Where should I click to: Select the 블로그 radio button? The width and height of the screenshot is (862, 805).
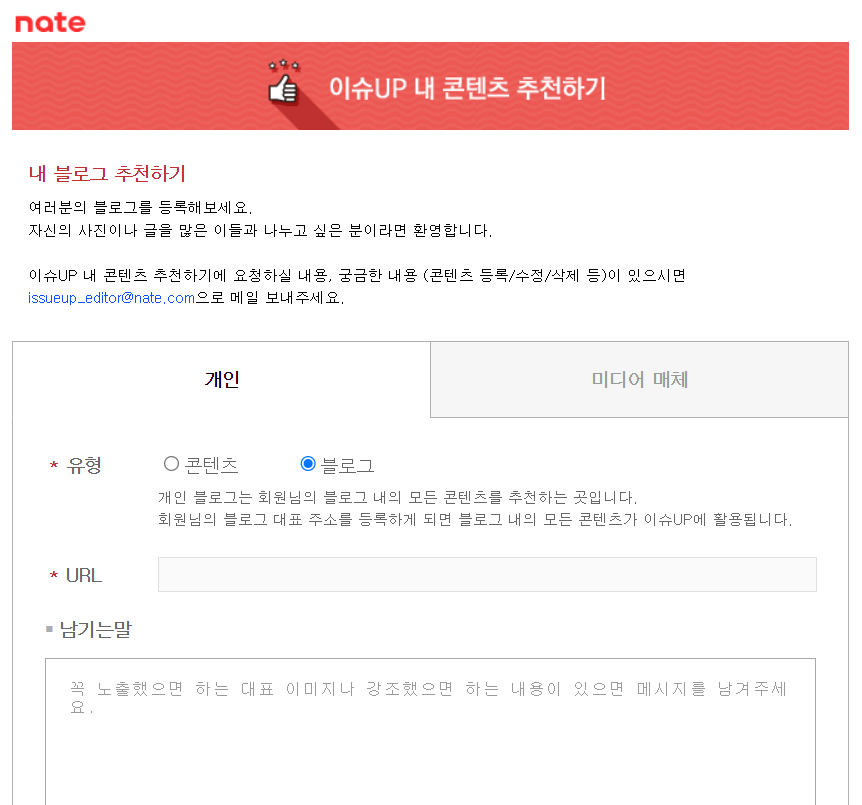pyautogui.click(x=308, y=464)
